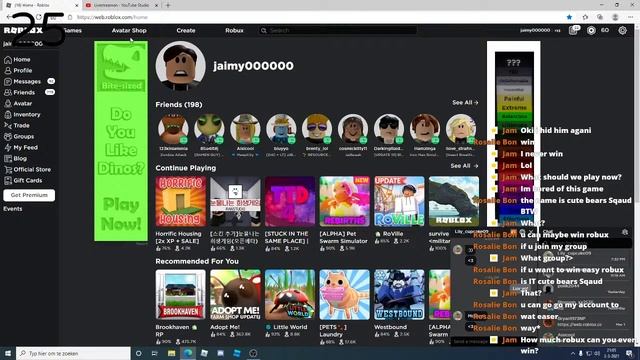Reload the page with the refresh icon
Viewport: 640px width, 360px height.
click(x=39, y=17)
